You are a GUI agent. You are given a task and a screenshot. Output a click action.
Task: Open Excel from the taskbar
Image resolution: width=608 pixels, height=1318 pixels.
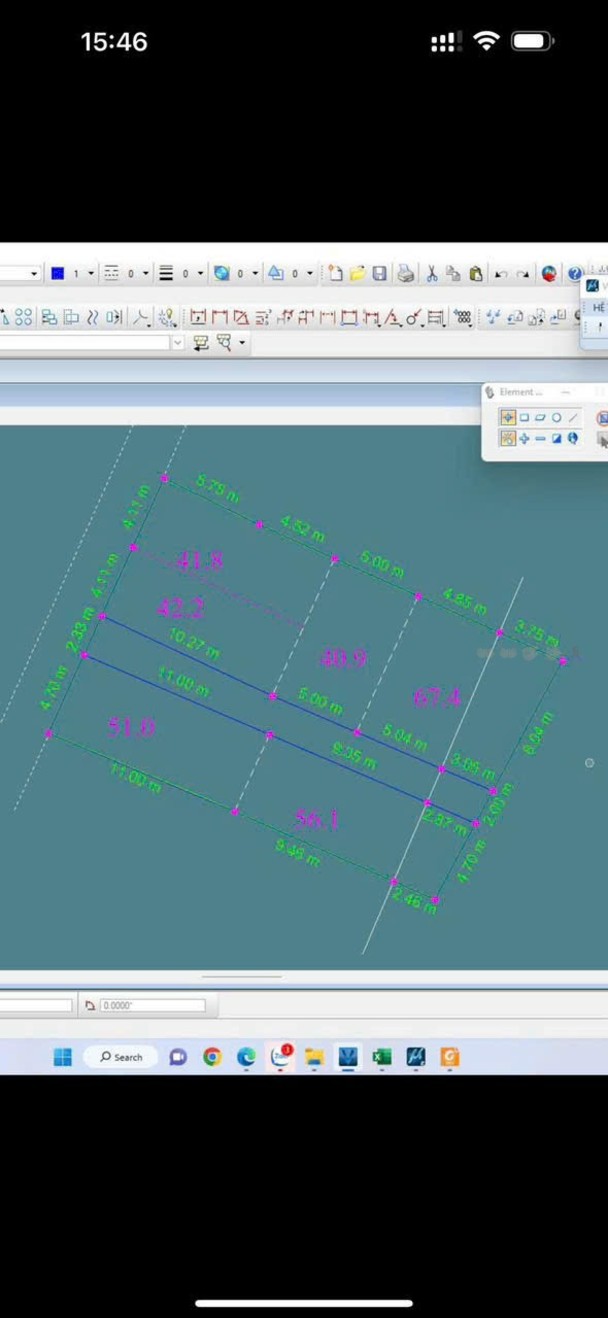(x=382, y=1057)
